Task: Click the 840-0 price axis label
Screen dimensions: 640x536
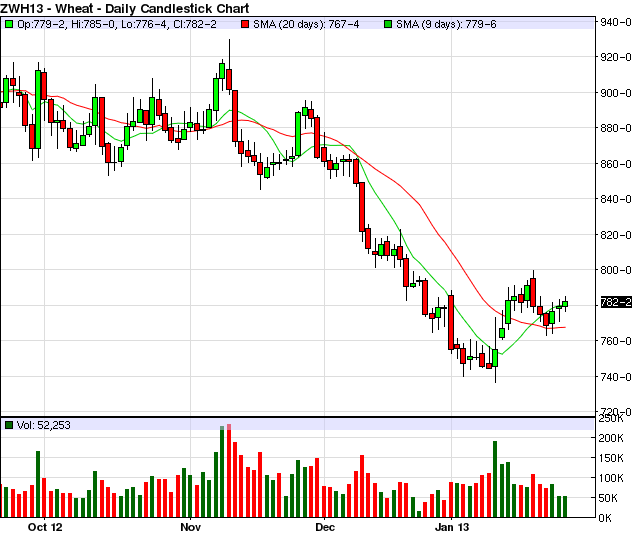Action: point(616,199)
